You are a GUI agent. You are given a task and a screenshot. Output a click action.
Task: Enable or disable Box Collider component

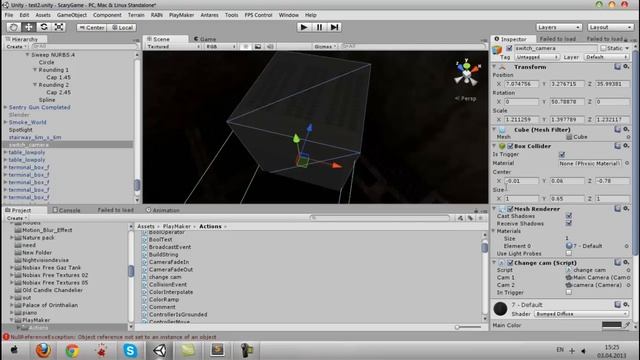pos(510,146)
